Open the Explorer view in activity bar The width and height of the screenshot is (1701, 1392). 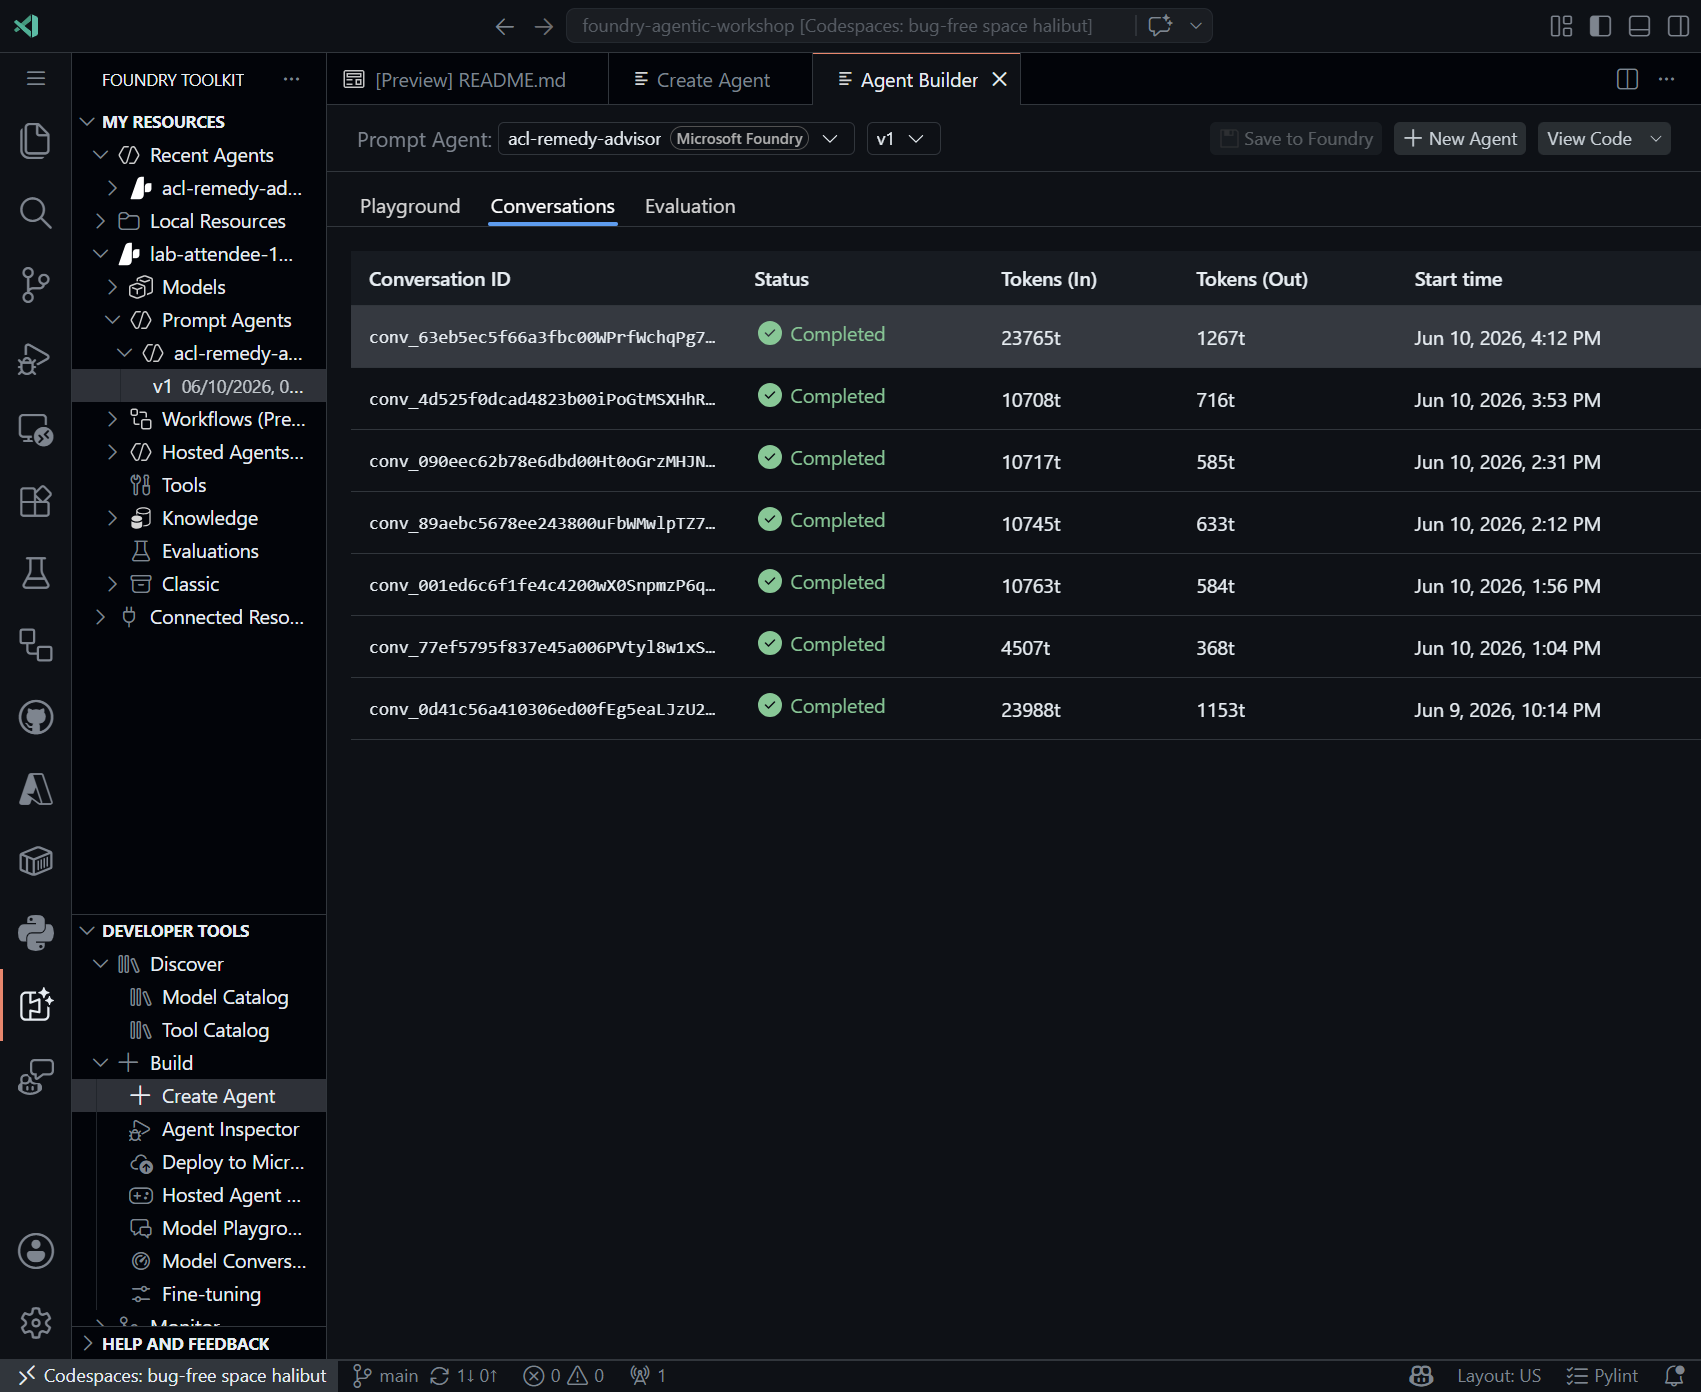tap(36, 140)
